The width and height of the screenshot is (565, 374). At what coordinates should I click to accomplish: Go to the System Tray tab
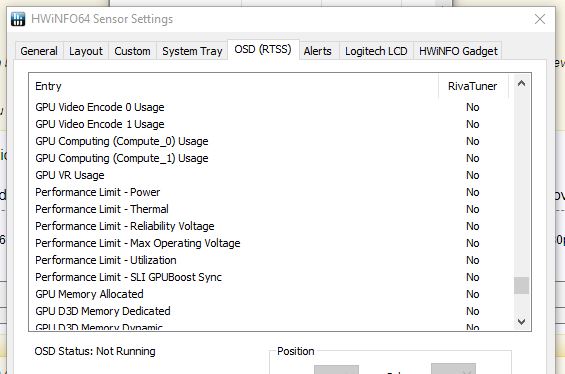(192, 51)
